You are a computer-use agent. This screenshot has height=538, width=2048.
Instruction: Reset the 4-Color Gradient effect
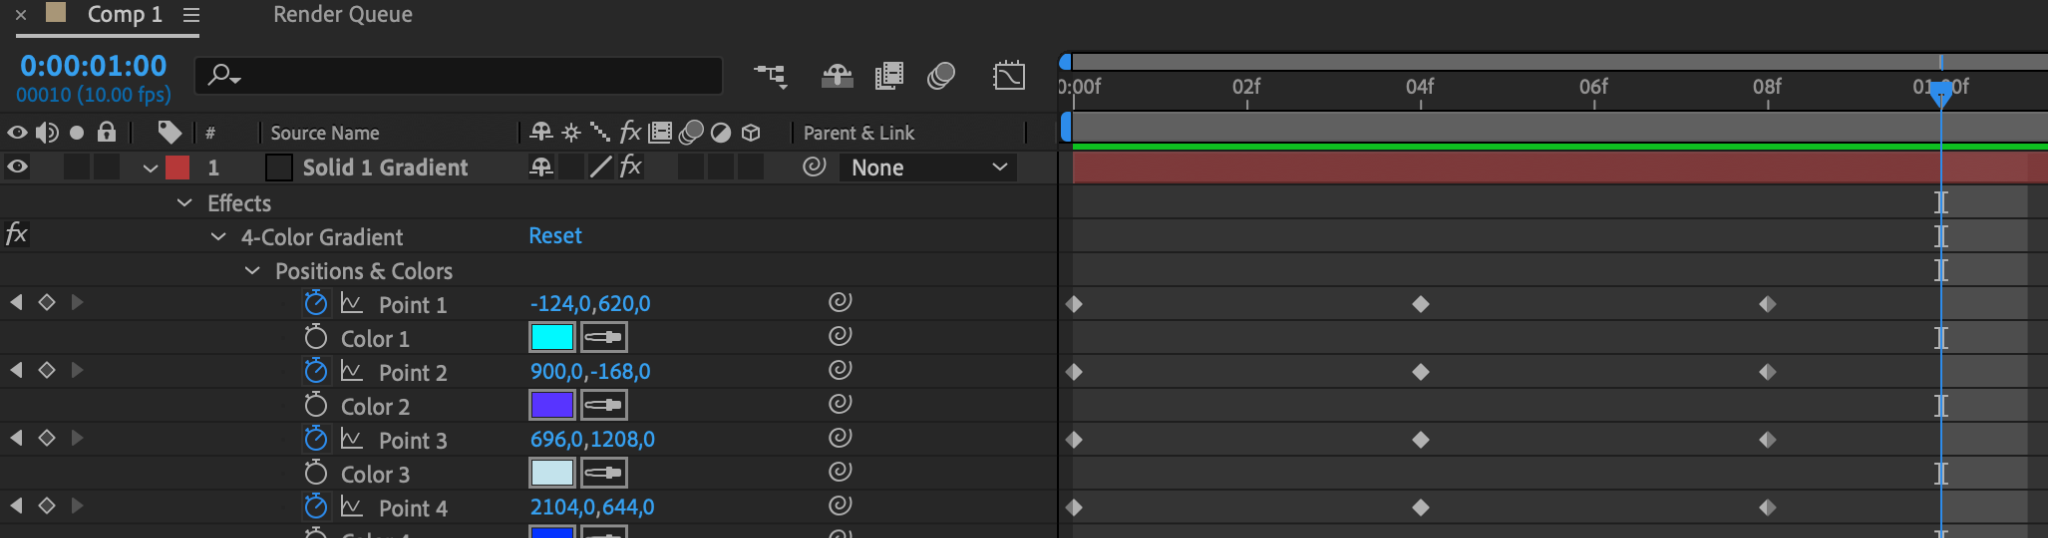(x=555, y=236)
